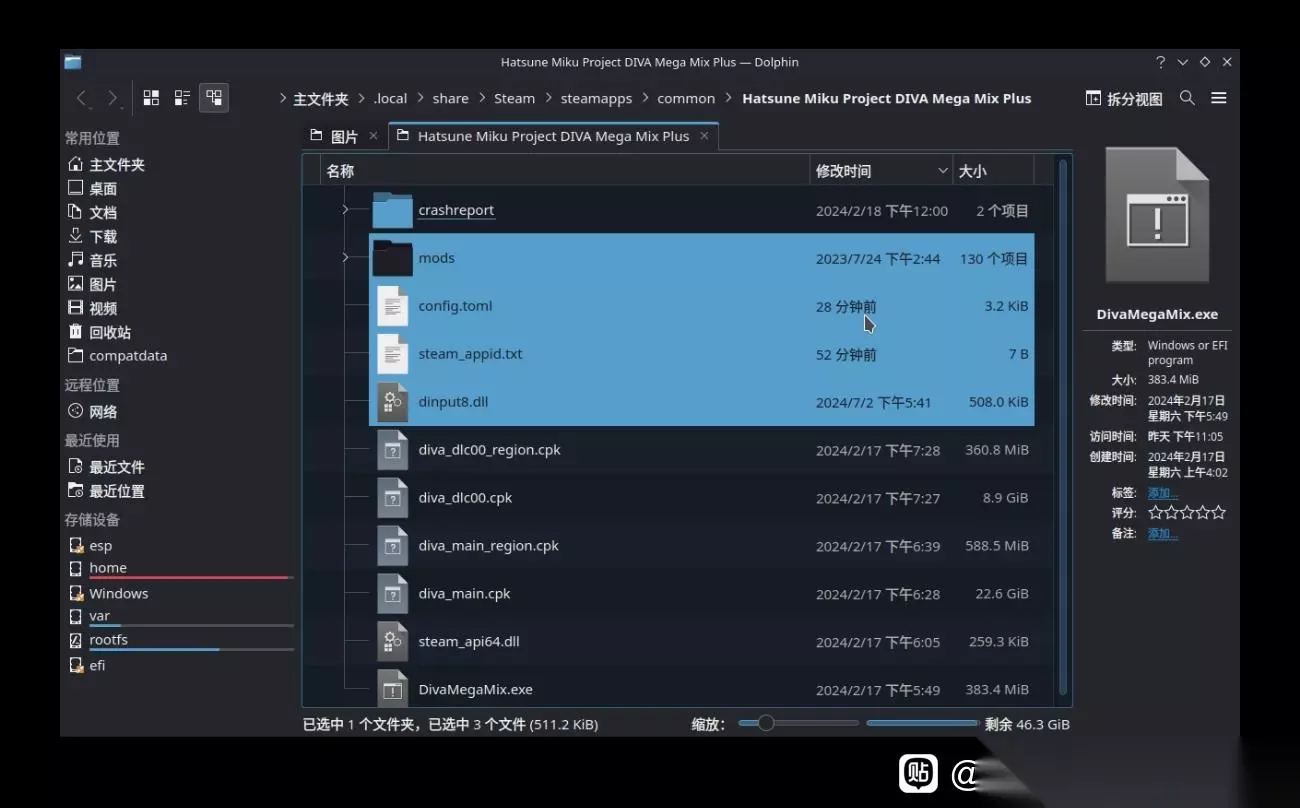Click the 修改时间 column sort arrow
This screenshot has height=808, width=1300.
click(x=942, y=171)
